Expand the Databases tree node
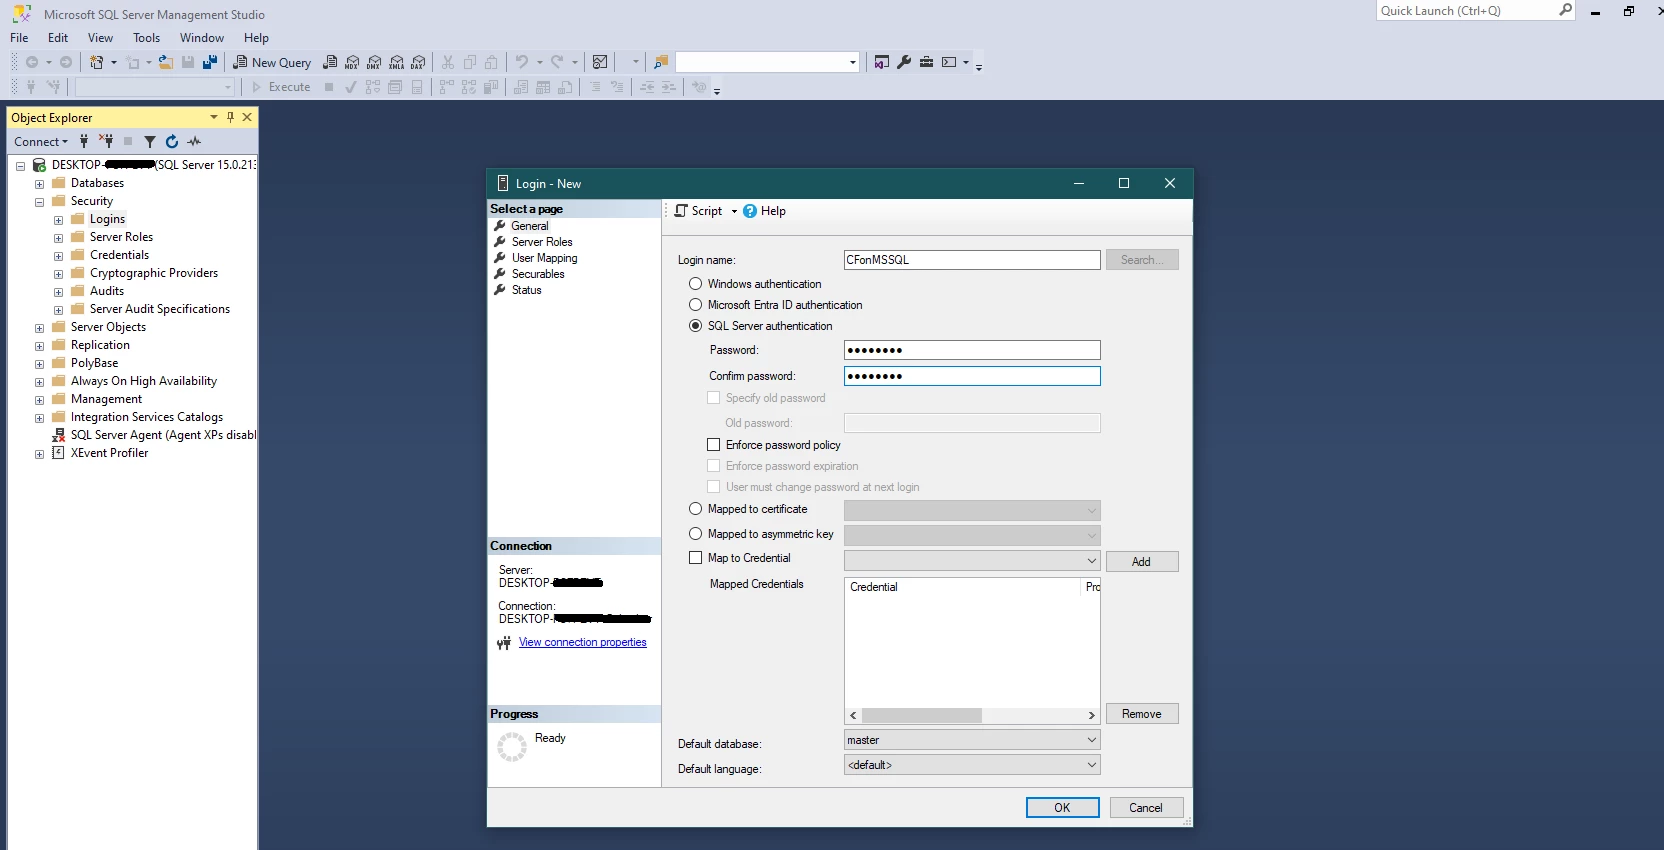Screen dimensions: 1664x850 [x=39, y=184]
